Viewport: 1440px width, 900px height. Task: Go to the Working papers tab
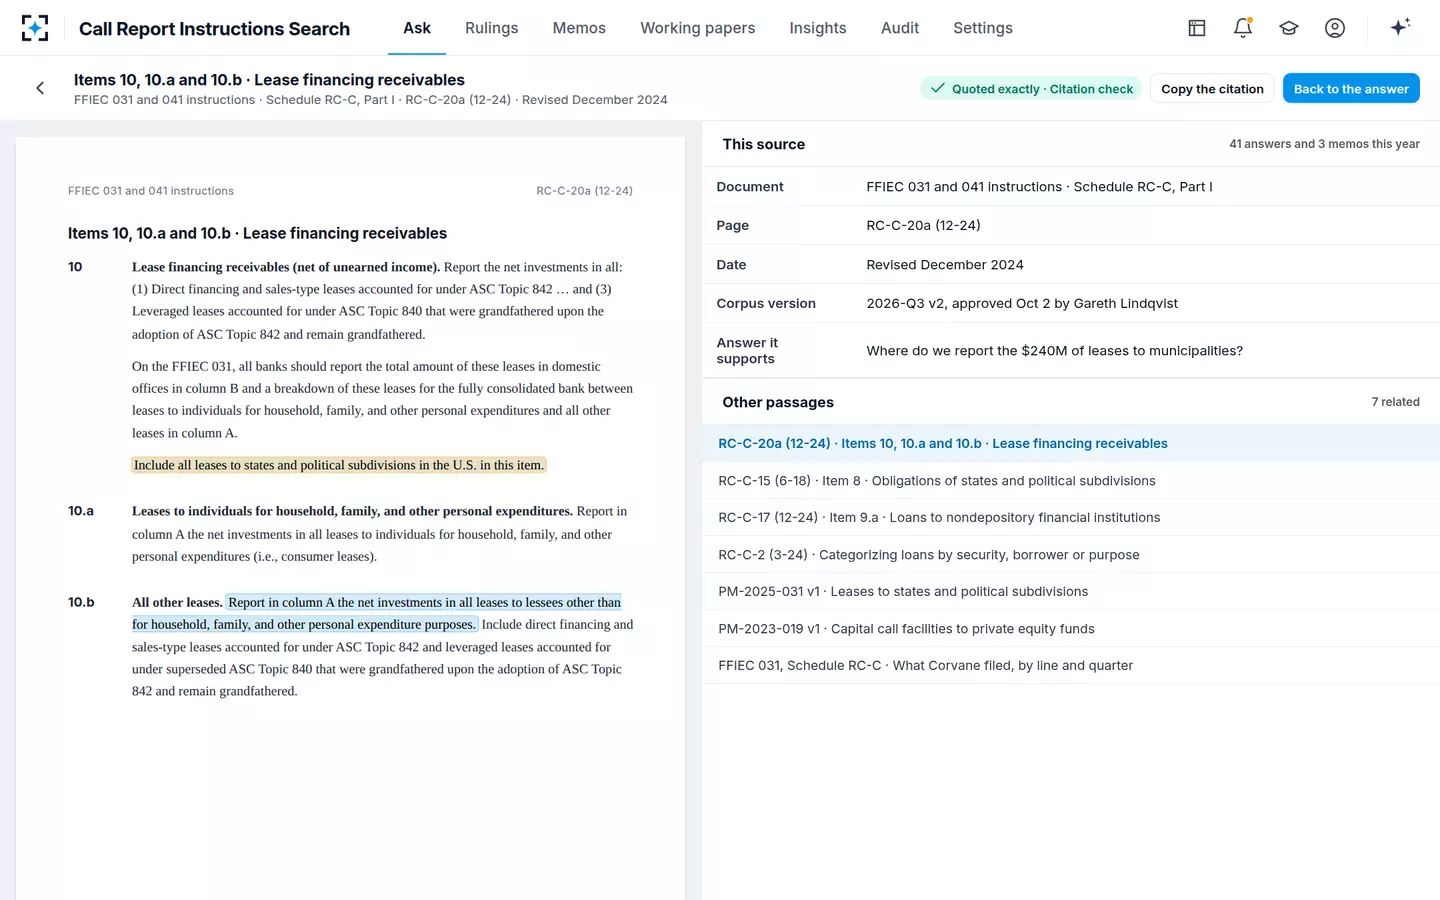pos(698,28)
